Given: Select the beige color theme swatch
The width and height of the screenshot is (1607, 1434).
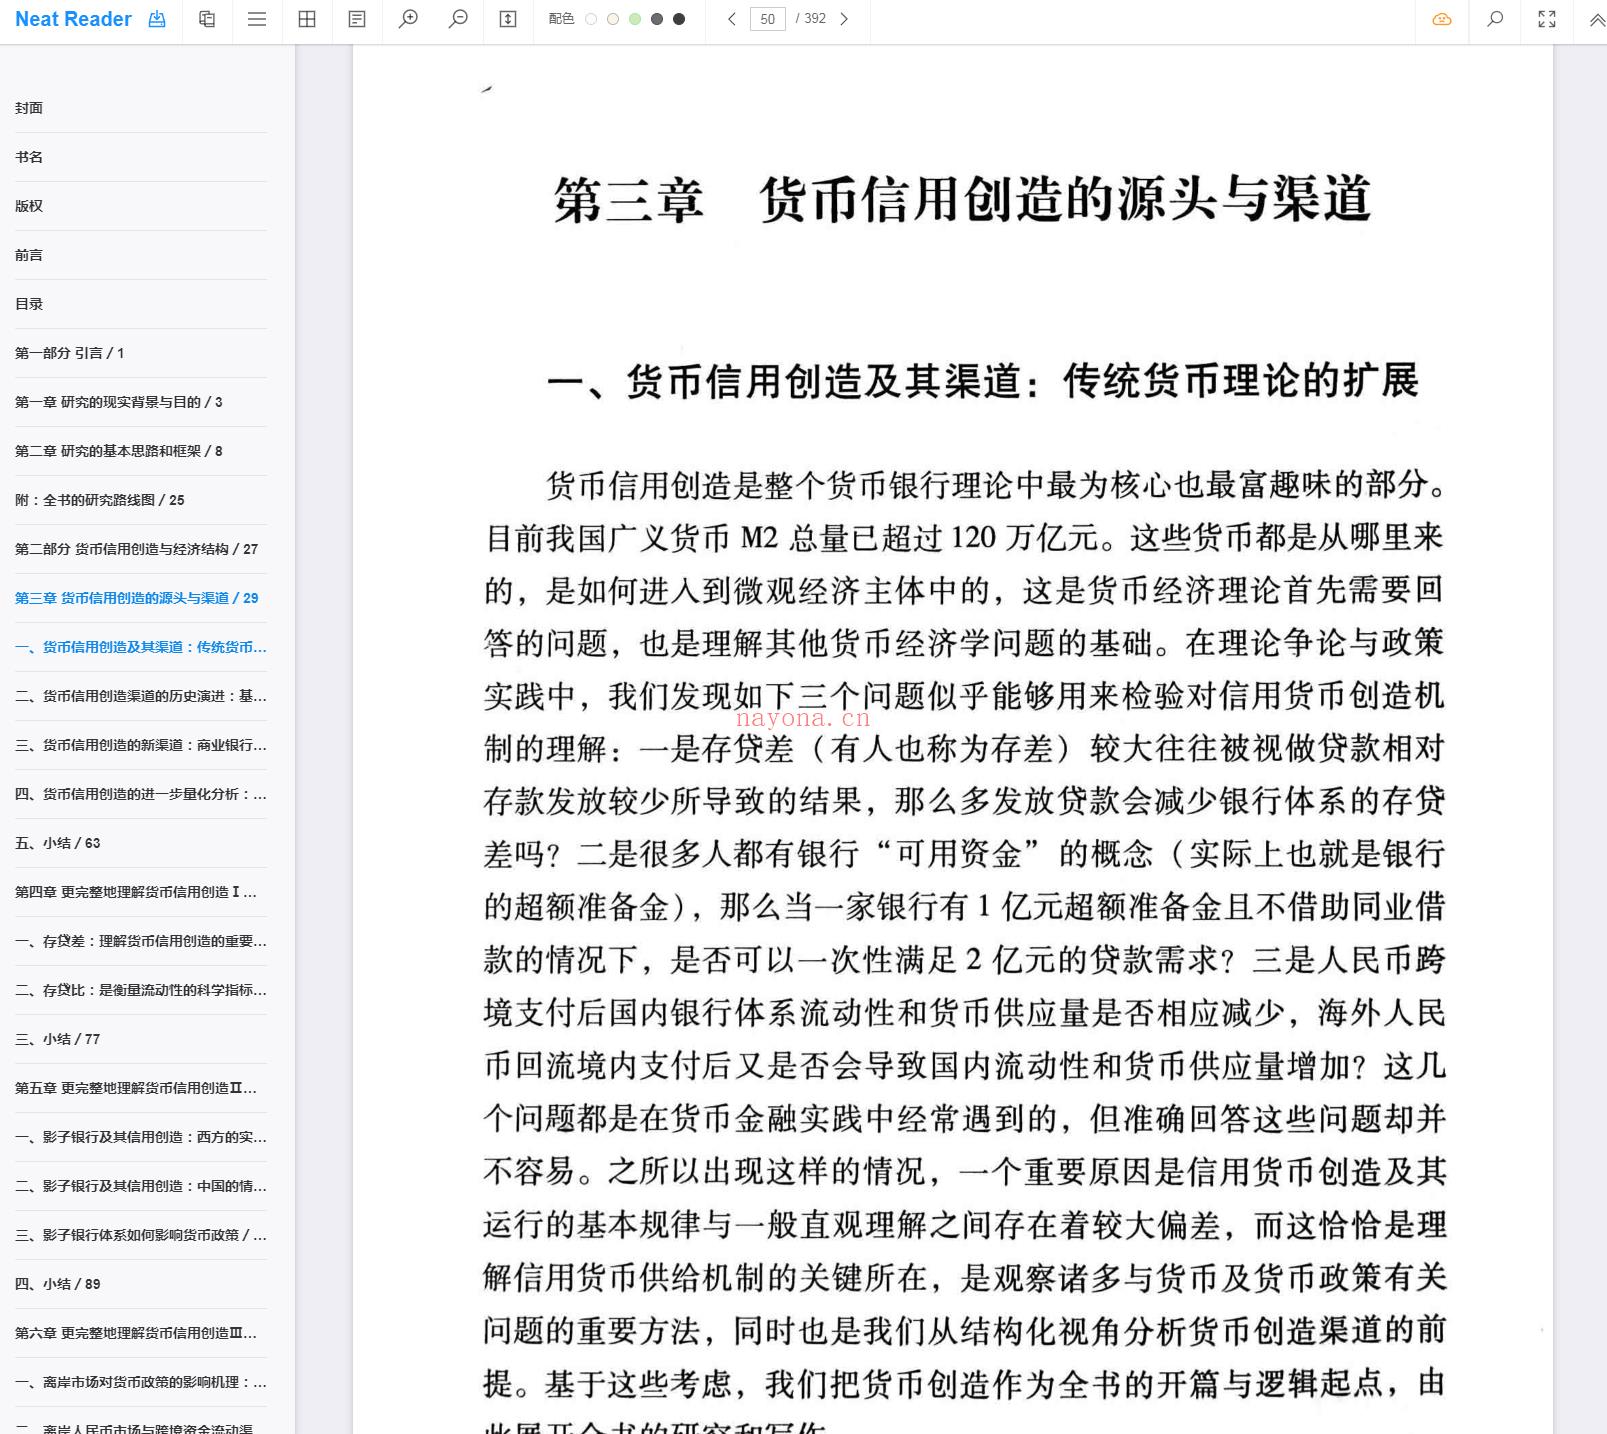Looking at the screenshot, I should 613,19.
